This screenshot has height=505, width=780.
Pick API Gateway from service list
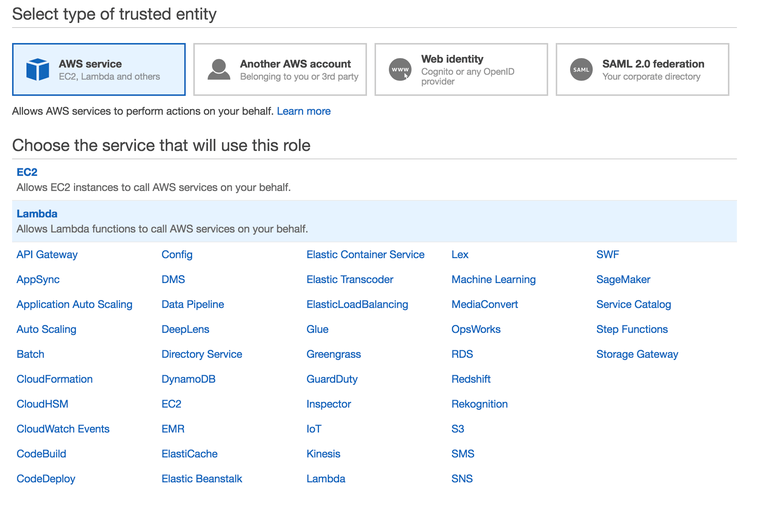[47, 254]
